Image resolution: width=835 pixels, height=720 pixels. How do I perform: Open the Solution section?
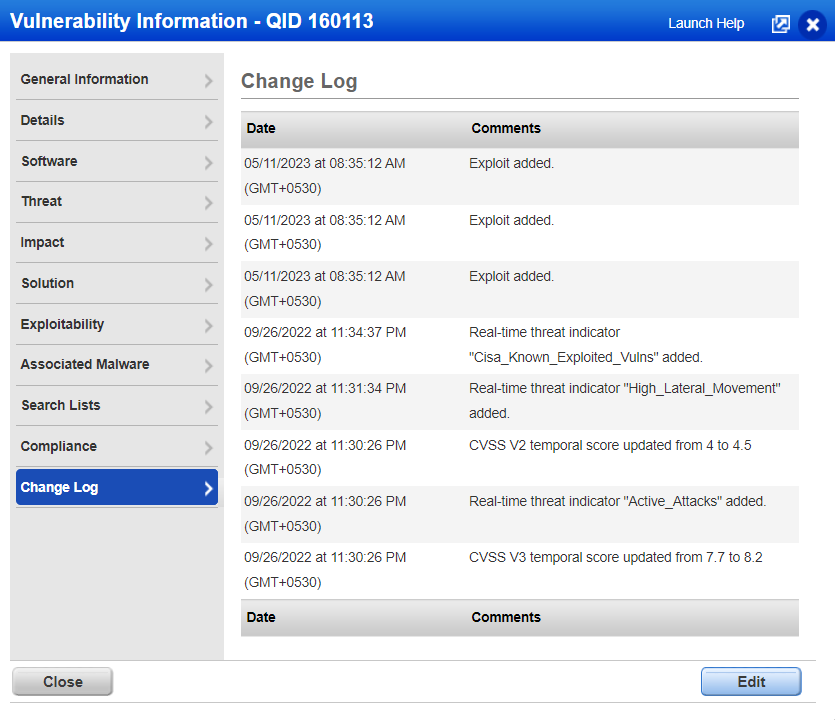pos(117,283)
